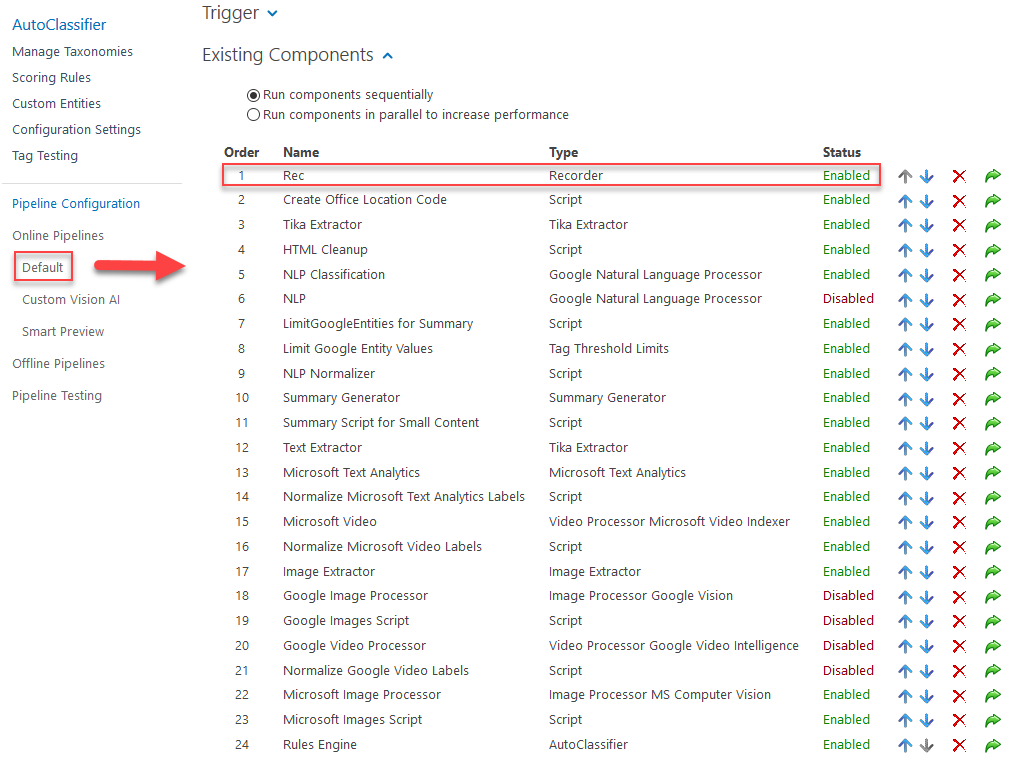Open Scoring Rules from sidebar
The height and width of the screenshot is (765, 1016).
click(51, 77)
